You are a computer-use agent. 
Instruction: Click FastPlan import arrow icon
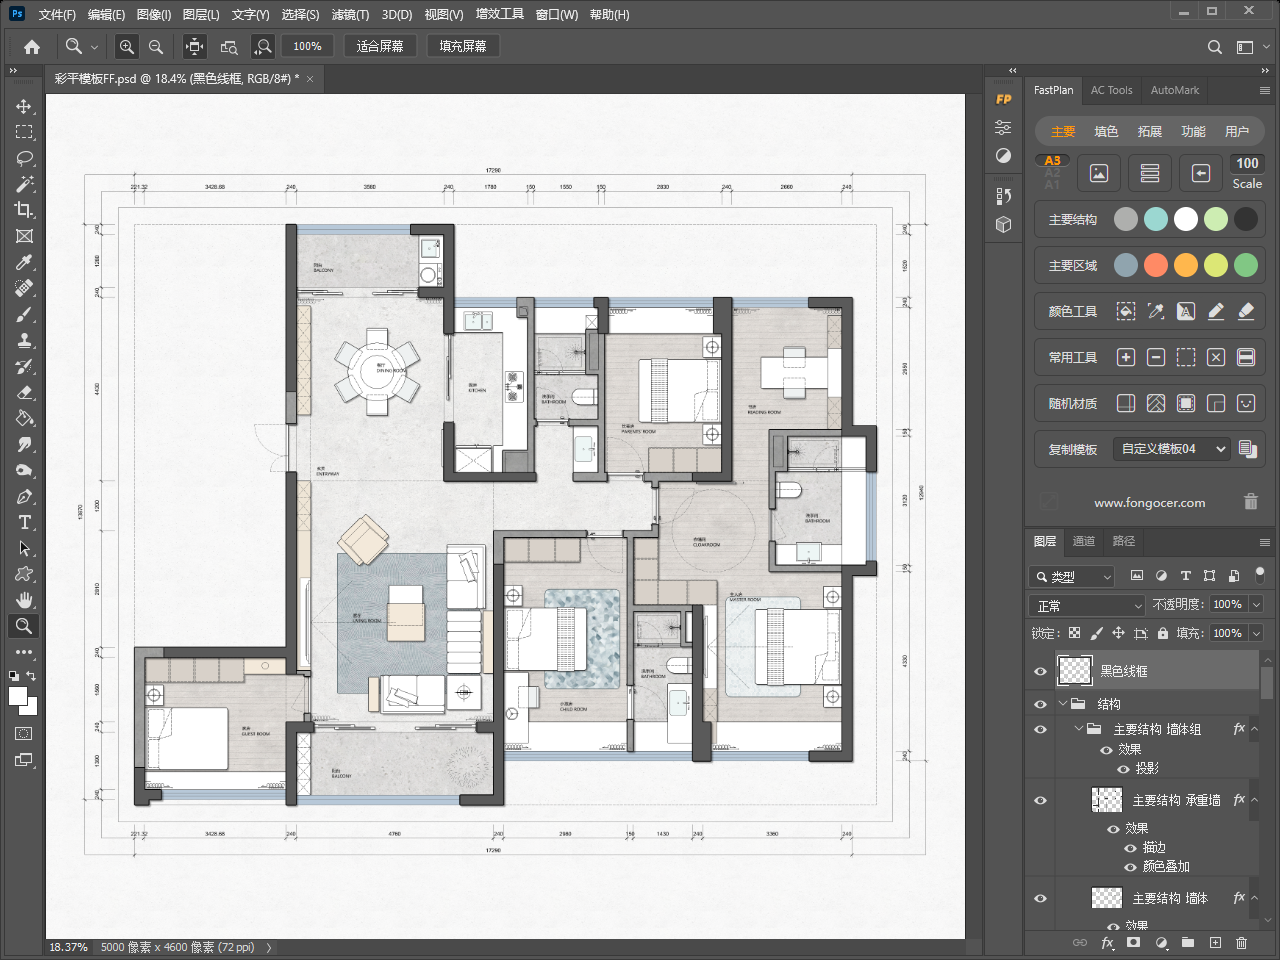pos(1201,173)
